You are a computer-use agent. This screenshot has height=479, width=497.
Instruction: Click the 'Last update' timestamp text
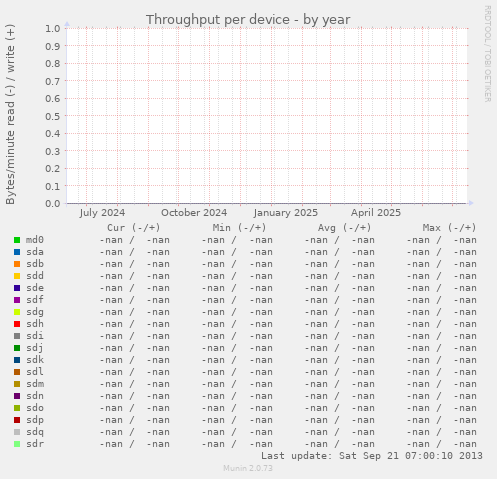coord(372,456)
